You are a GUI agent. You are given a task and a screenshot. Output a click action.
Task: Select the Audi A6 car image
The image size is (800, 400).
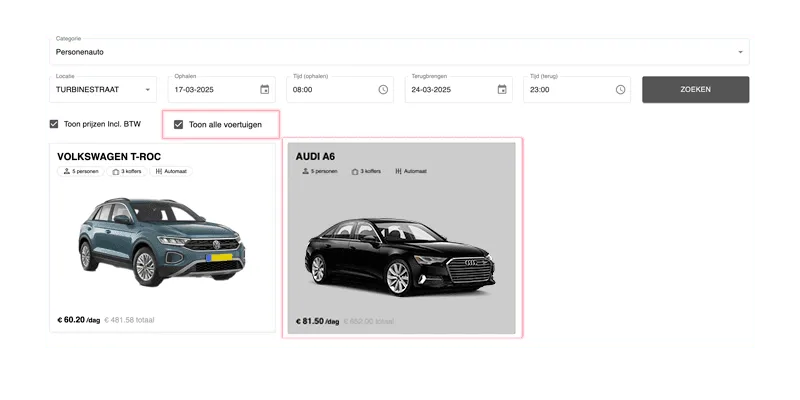tap(399, 257)
